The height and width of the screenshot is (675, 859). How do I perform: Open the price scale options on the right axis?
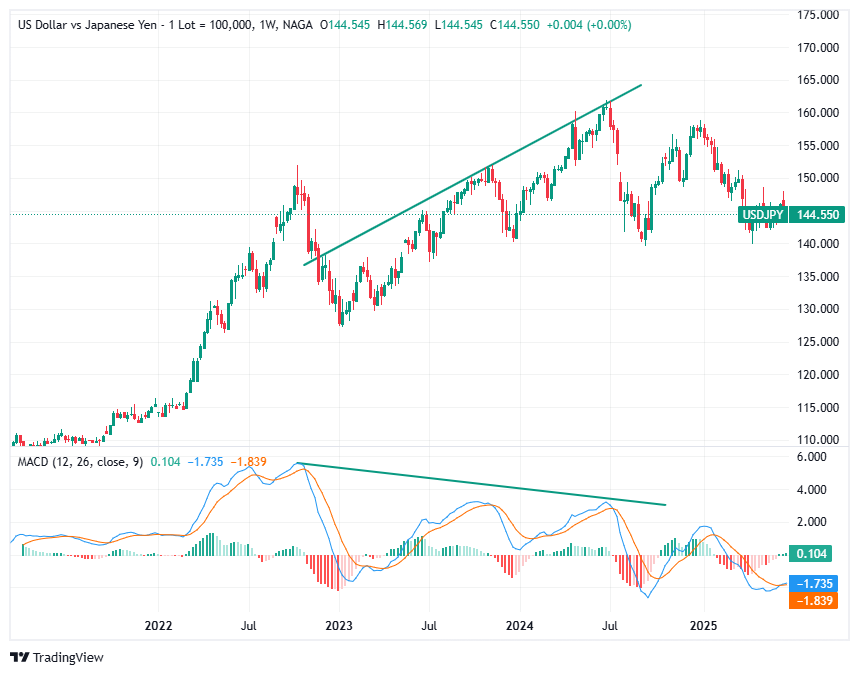click(820, 300)
